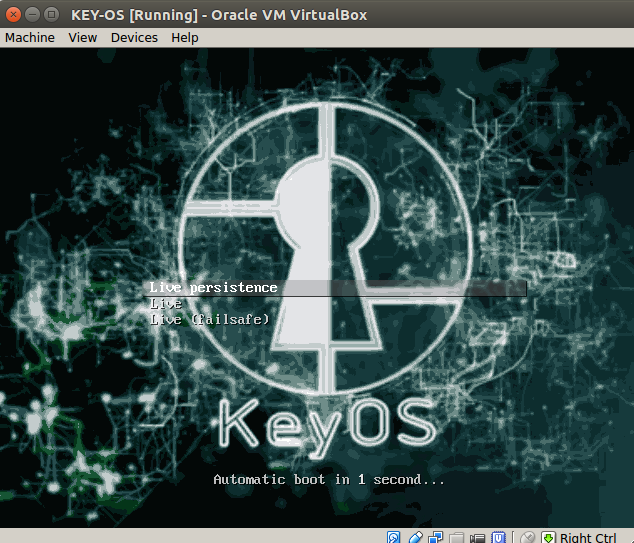The image size is (634, 543).
Task: Click the mouse integration status icon
Action: pyautogui.click(x=528, y=538)
